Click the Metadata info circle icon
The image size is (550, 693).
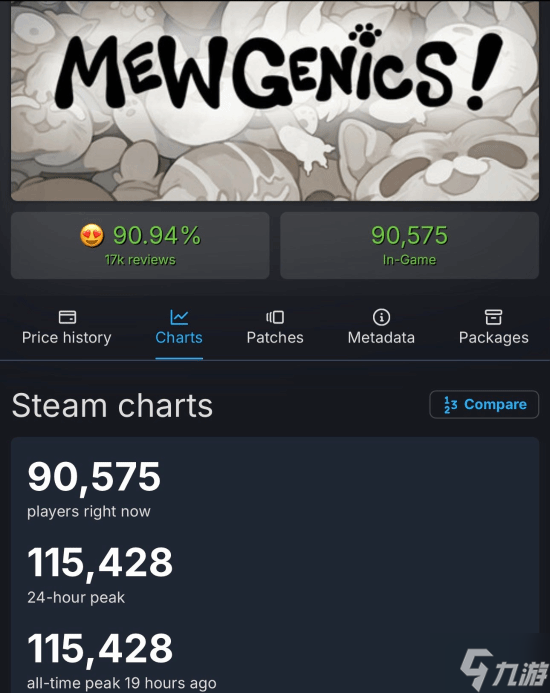381,317
